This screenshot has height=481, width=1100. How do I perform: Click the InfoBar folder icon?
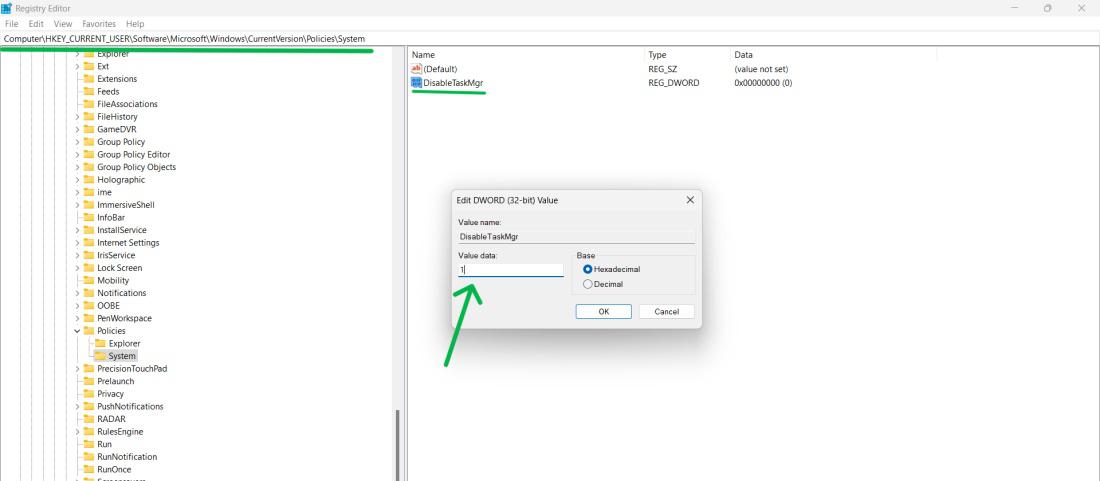[x=88, y=218]
